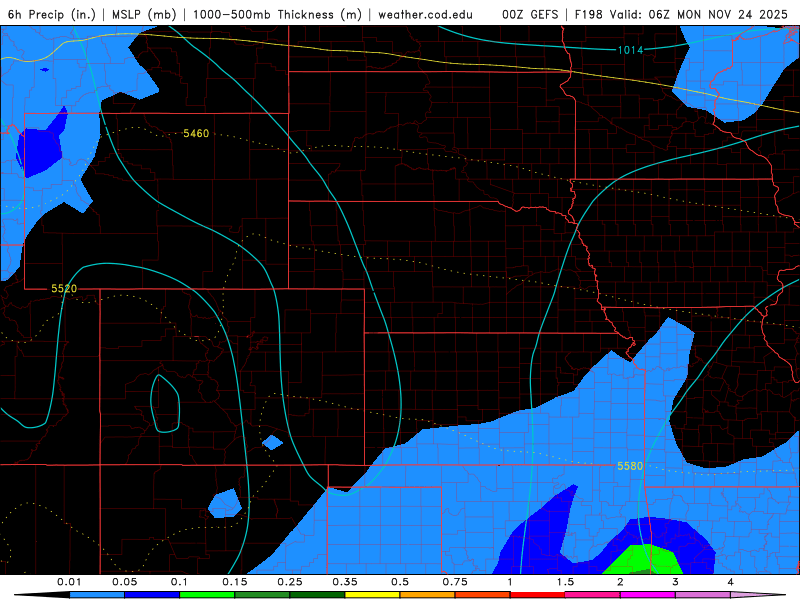Viewport: 800px width, 600px height.
Task: Click the 2 value on the color scale
Action: point(620,582)
